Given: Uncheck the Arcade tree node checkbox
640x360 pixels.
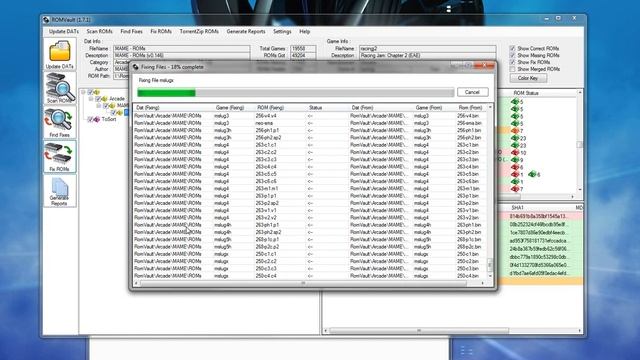Looking at the screenshot, I should 98,99.
